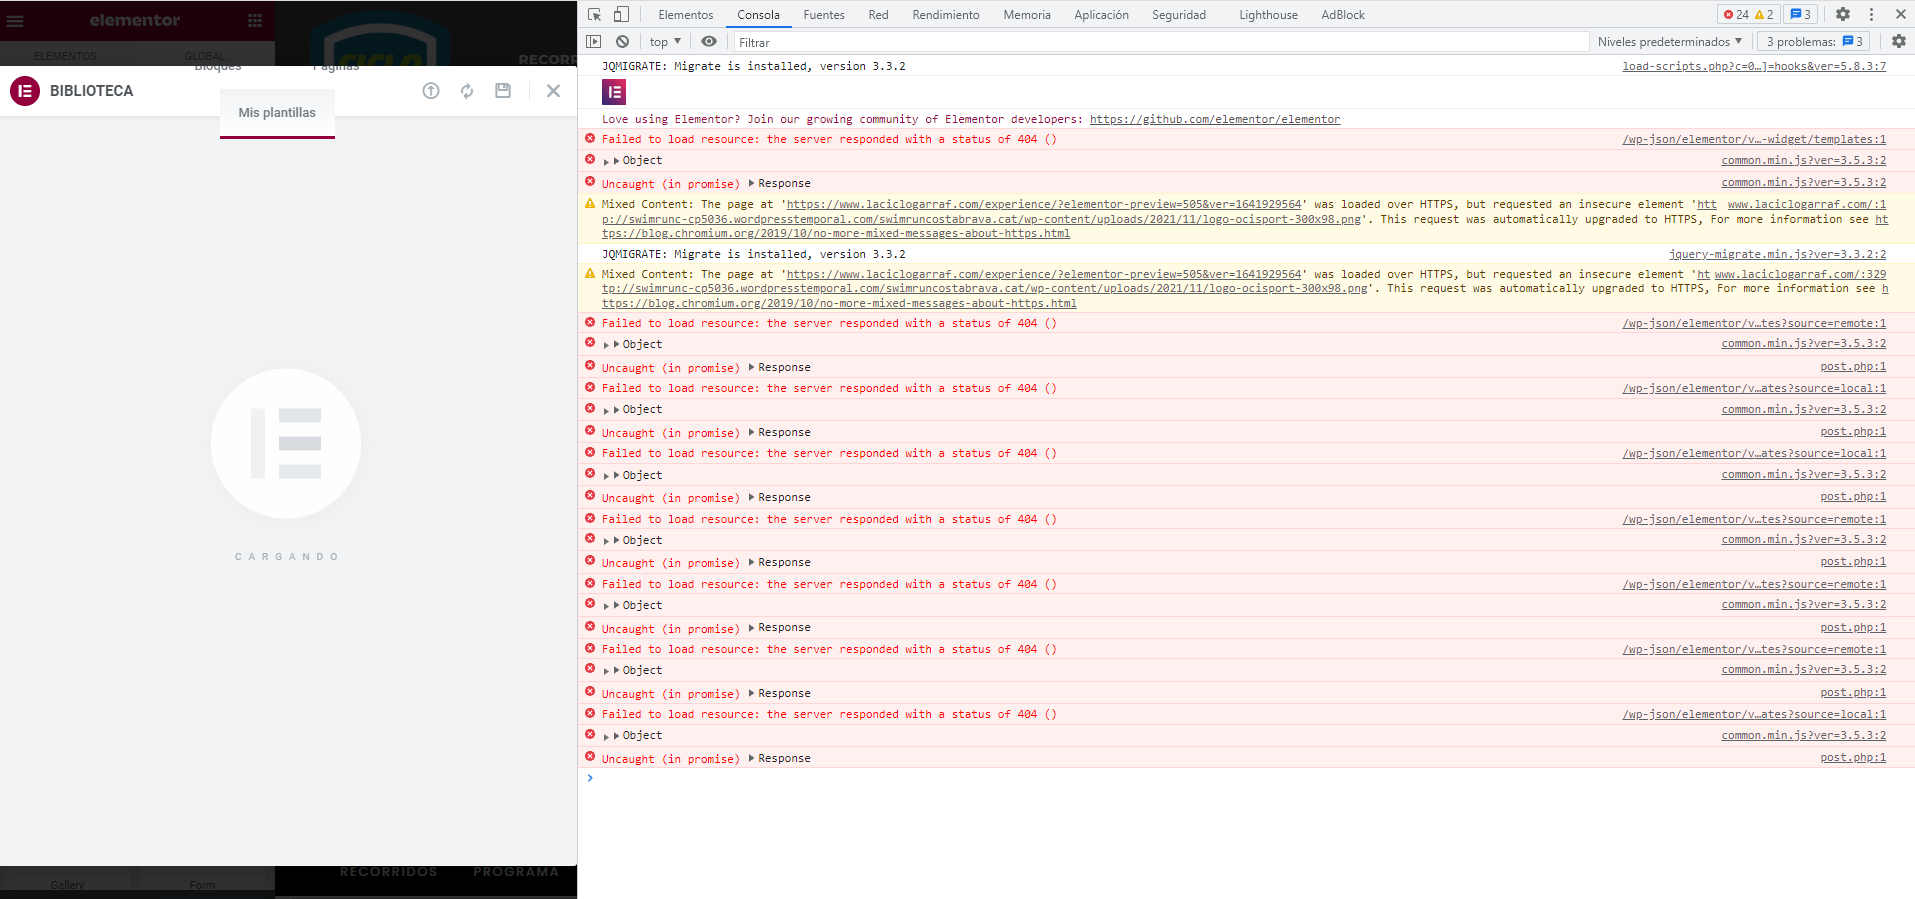Screen dimensions: 1915x899
Task: Open the Fuentes tab
Action: pyautogui.click(x=824, y=15)
